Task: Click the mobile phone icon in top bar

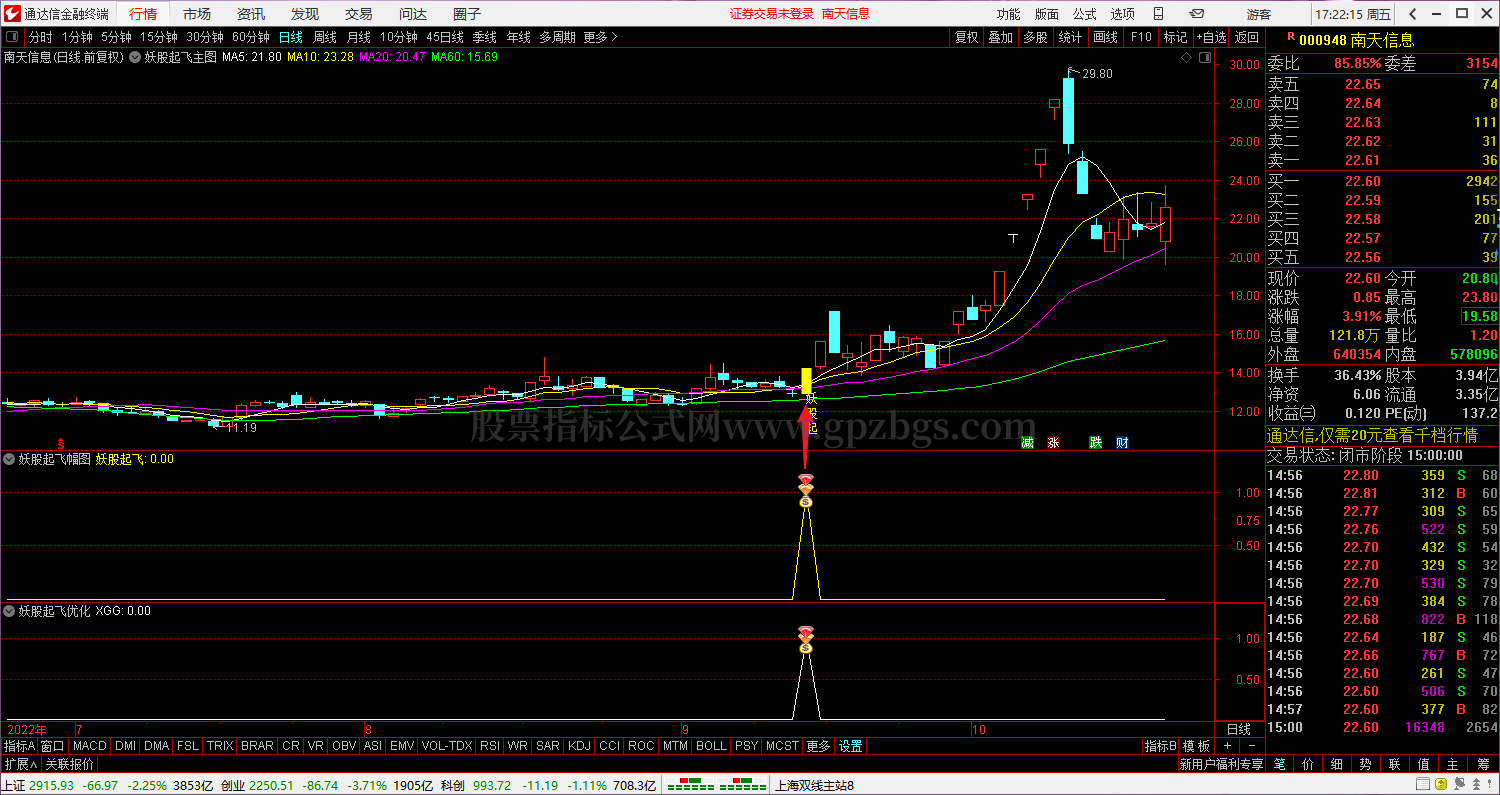Action: pyautogui.click(x=1158, y=14)
